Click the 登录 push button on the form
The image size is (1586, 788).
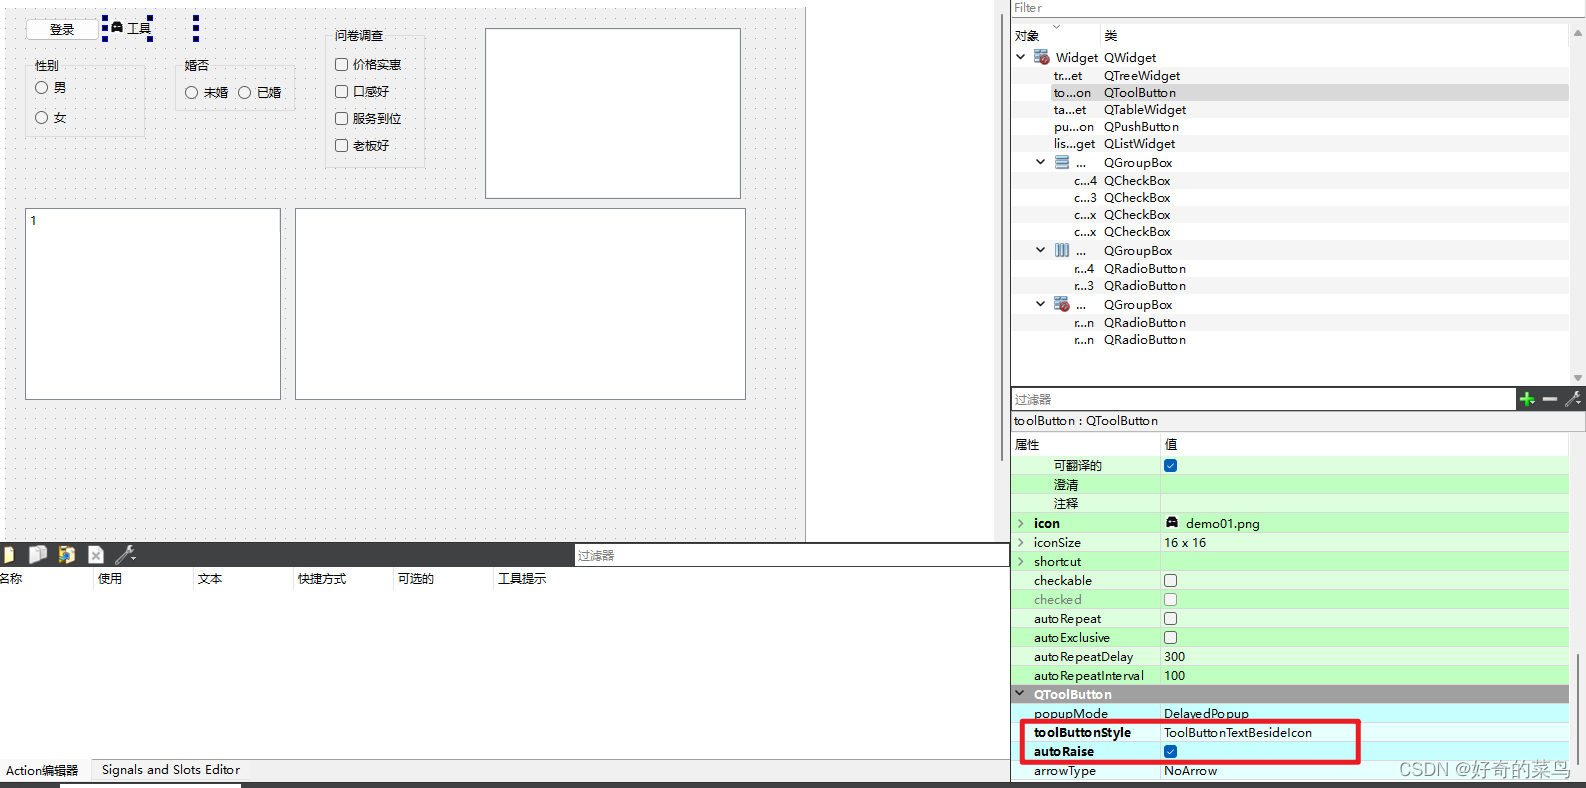point(62,29)
